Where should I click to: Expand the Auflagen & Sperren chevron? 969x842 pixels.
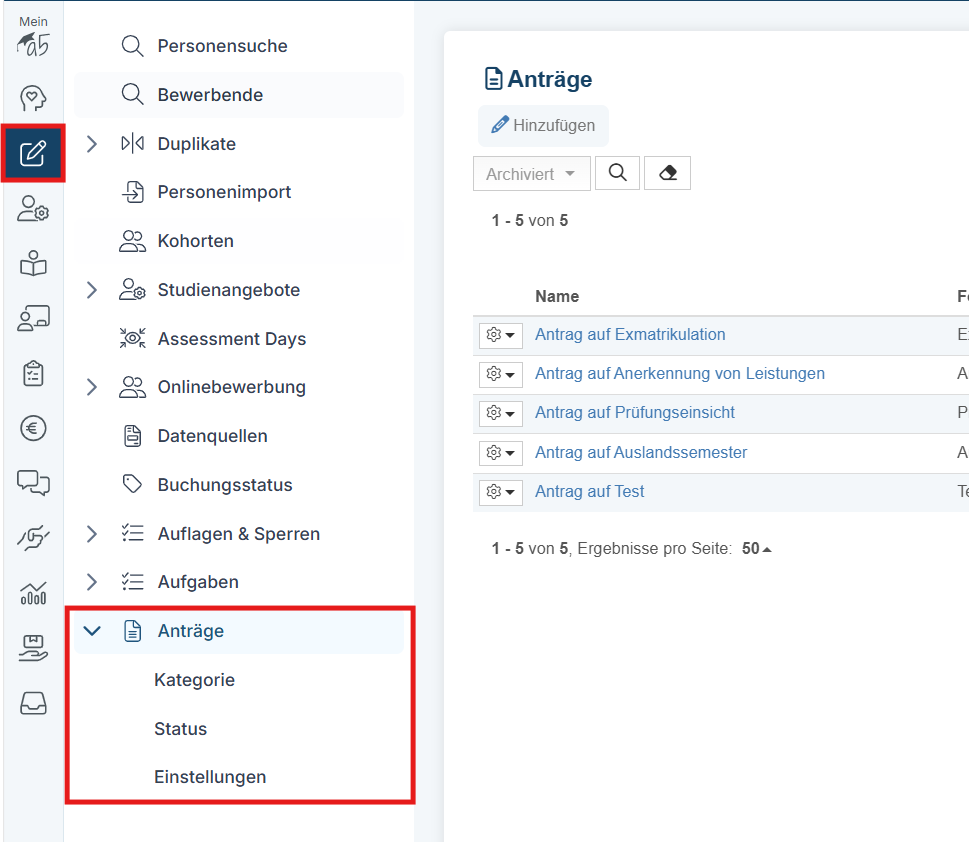92,534
